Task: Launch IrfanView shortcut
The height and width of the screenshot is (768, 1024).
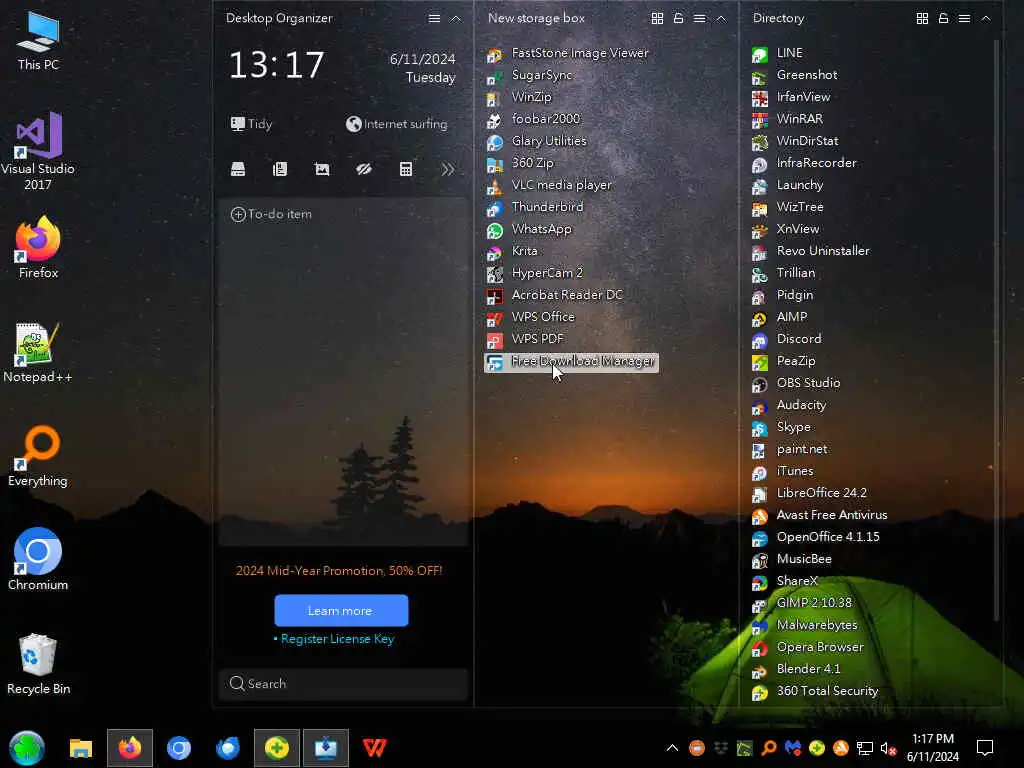Action: [791, 97]
